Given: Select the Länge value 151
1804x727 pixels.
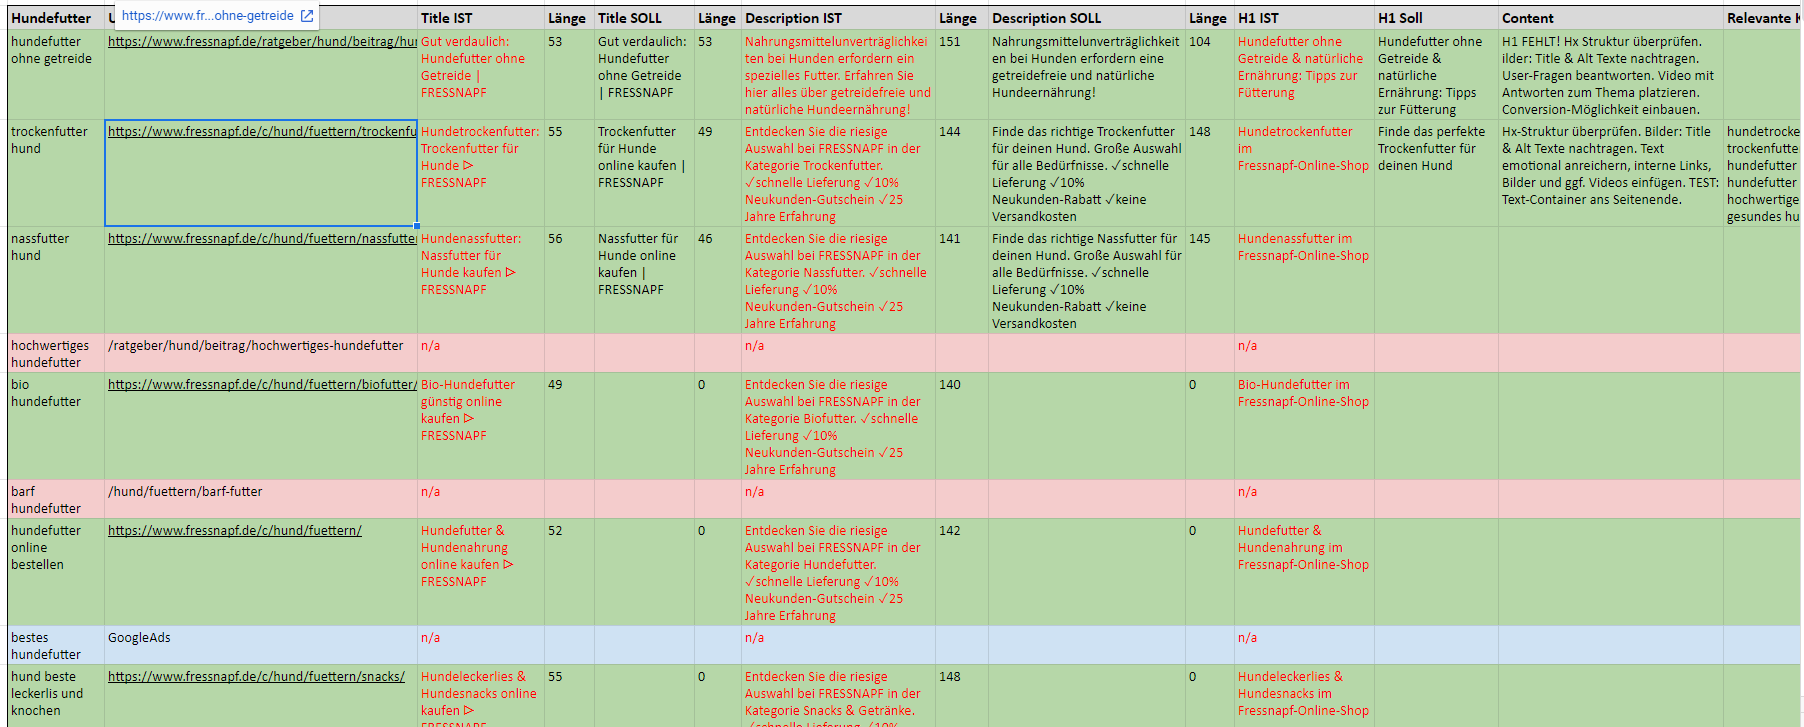Looking at the screenshot, I should point(962,75).
